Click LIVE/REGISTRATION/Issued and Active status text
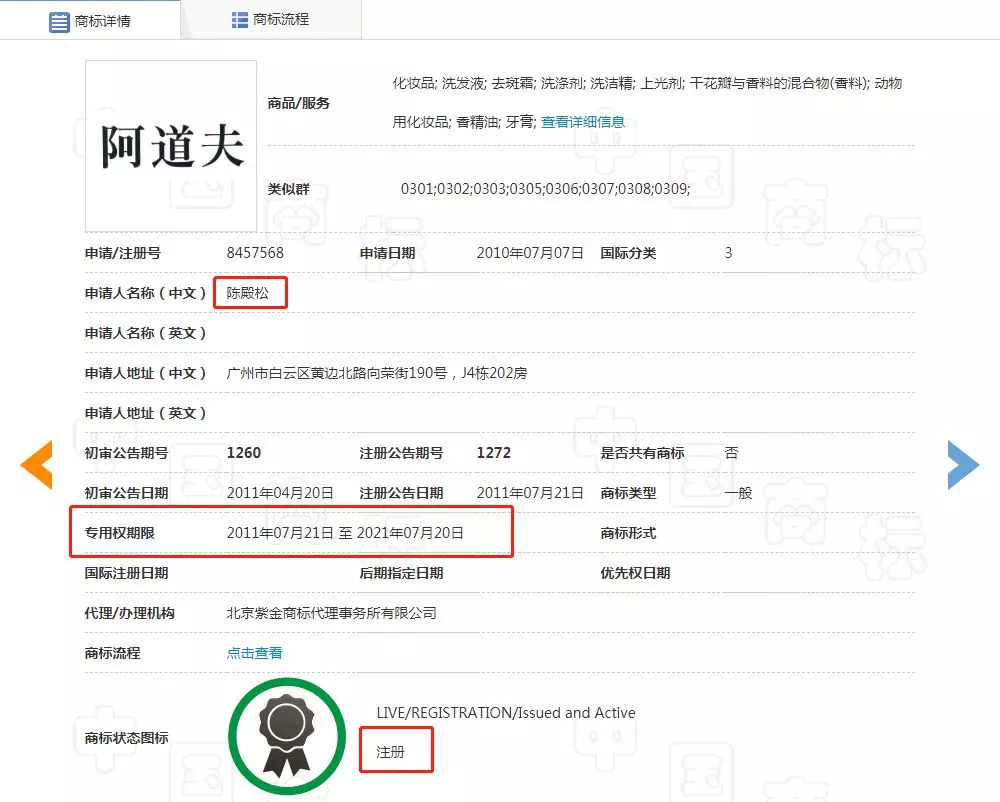This screenshot has width=1000, height=802. (x=506, y=713)
